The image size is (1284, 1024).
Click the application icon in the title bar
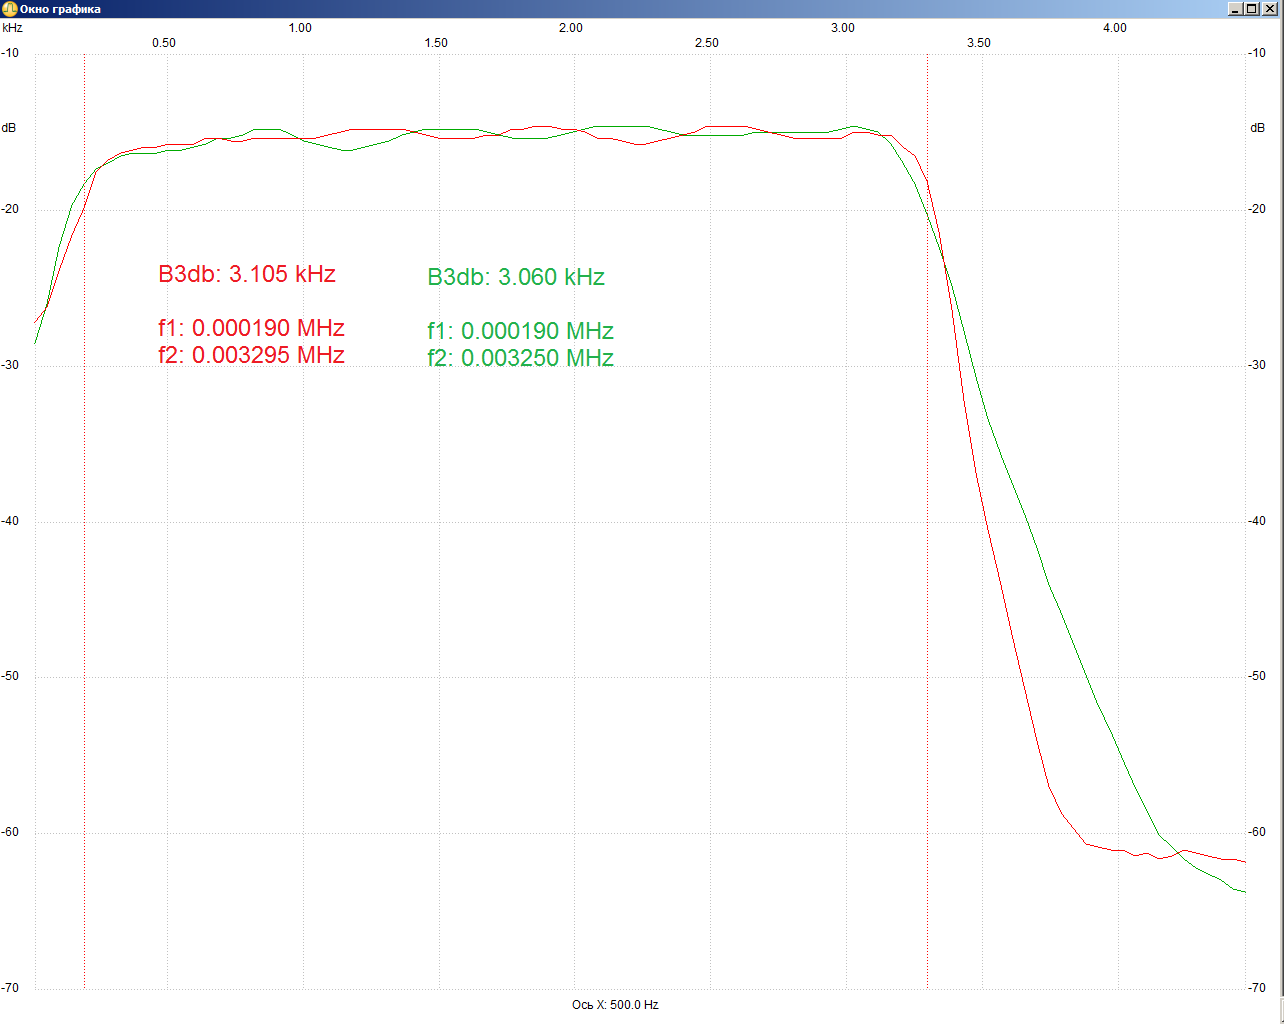(9, 9)
